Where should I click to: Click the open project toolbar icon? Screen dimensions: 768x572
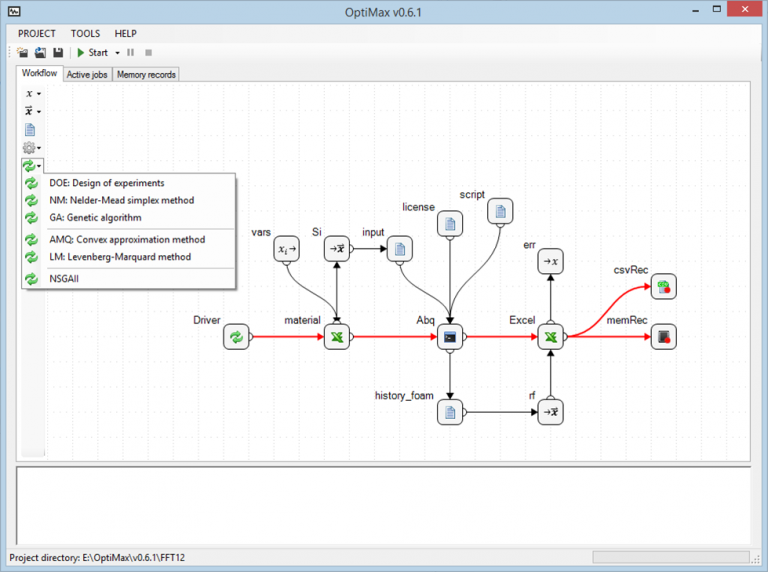40,52
